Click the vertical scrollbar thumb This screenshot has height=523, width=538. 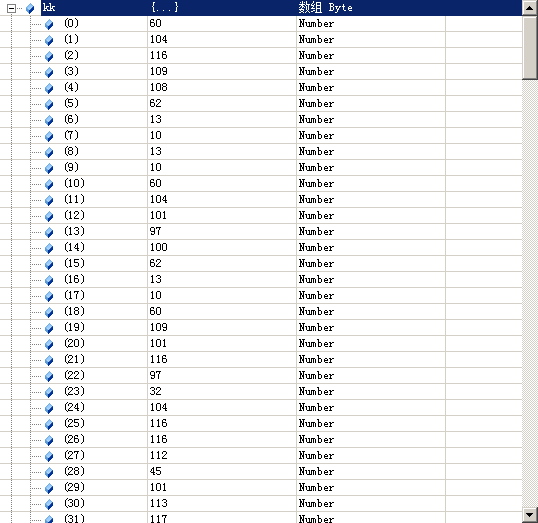(530, 48)
